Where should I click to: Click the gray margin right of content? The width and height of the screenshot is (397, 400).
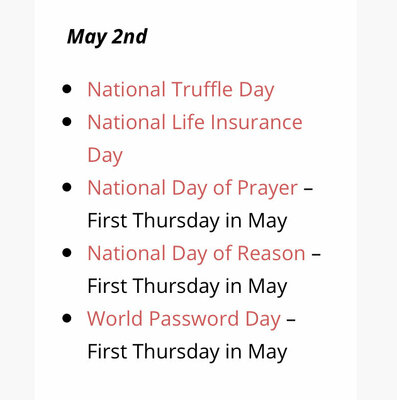[x=377, y=200]
